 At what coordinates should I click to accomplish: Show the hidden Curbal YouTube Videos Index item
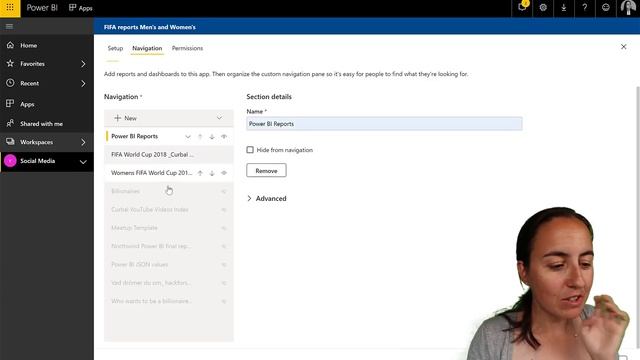[x=224, y=210]
